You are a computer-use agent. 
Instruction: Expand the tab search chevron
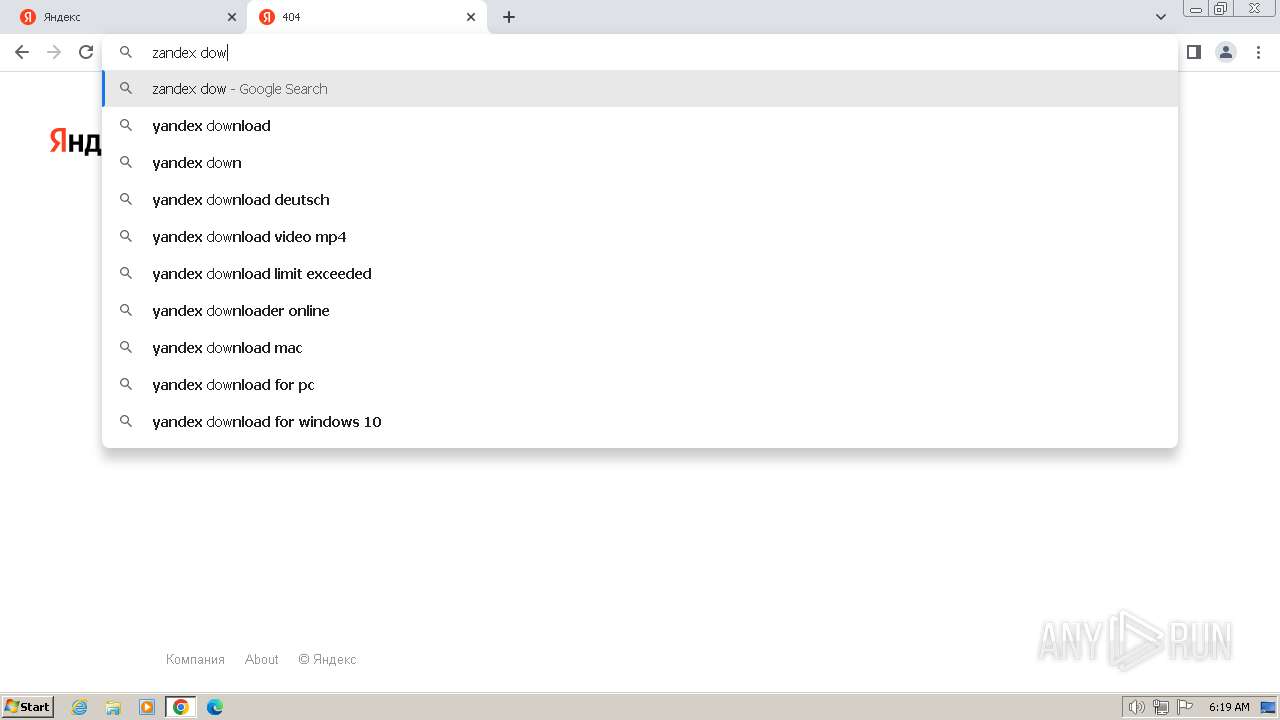(x=1161, y=17)
